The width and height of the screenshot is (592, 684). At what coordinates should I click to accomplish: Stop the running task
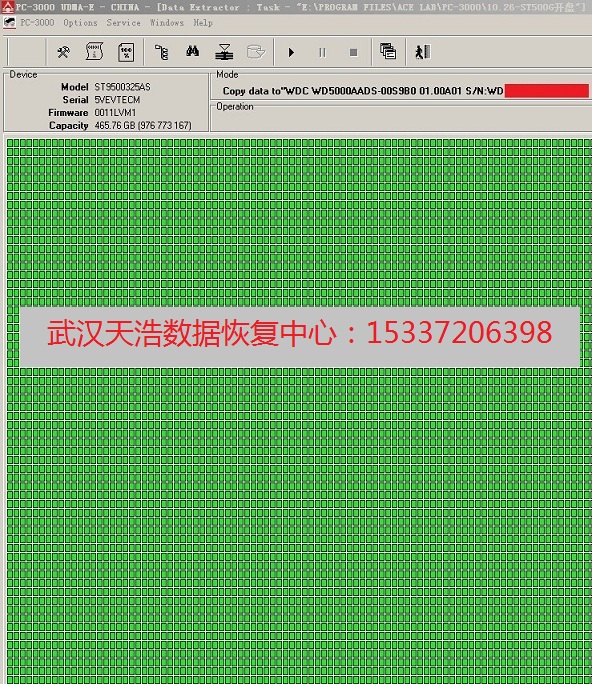(353, 53)
